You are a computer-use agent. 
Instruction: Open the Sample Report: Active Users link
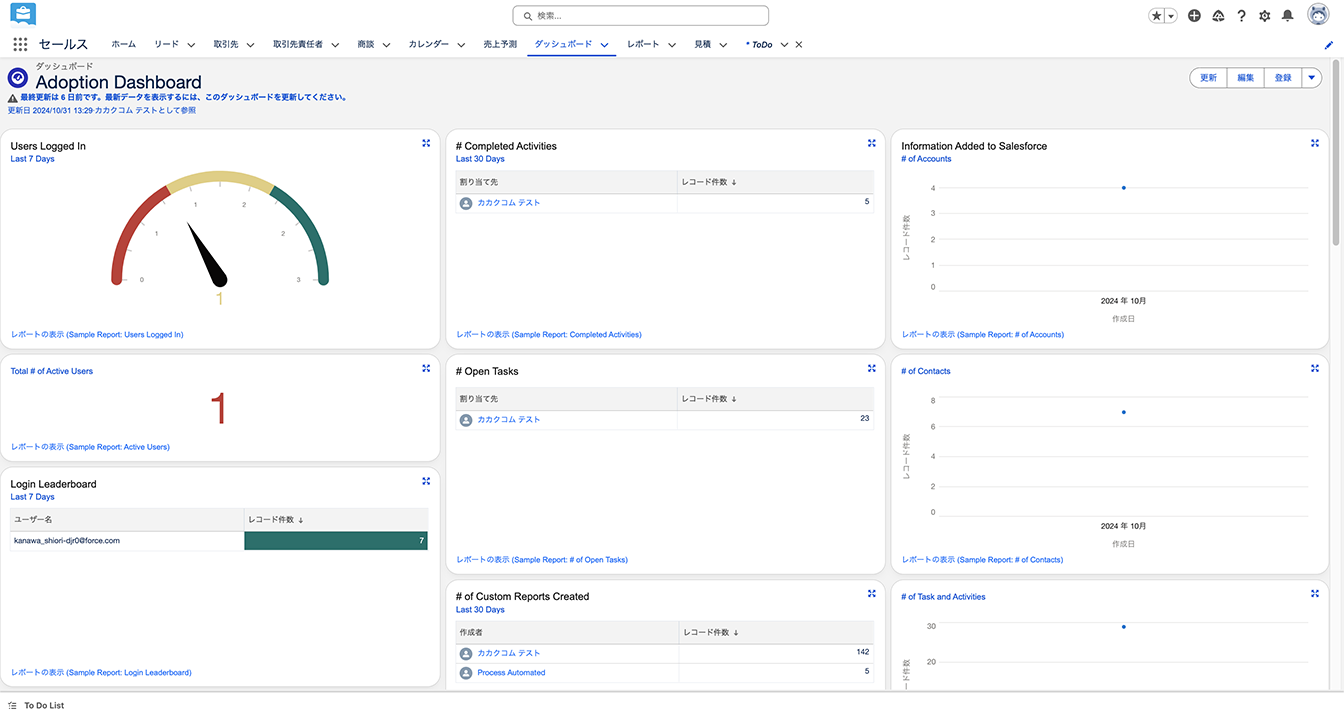coord(90,447)
